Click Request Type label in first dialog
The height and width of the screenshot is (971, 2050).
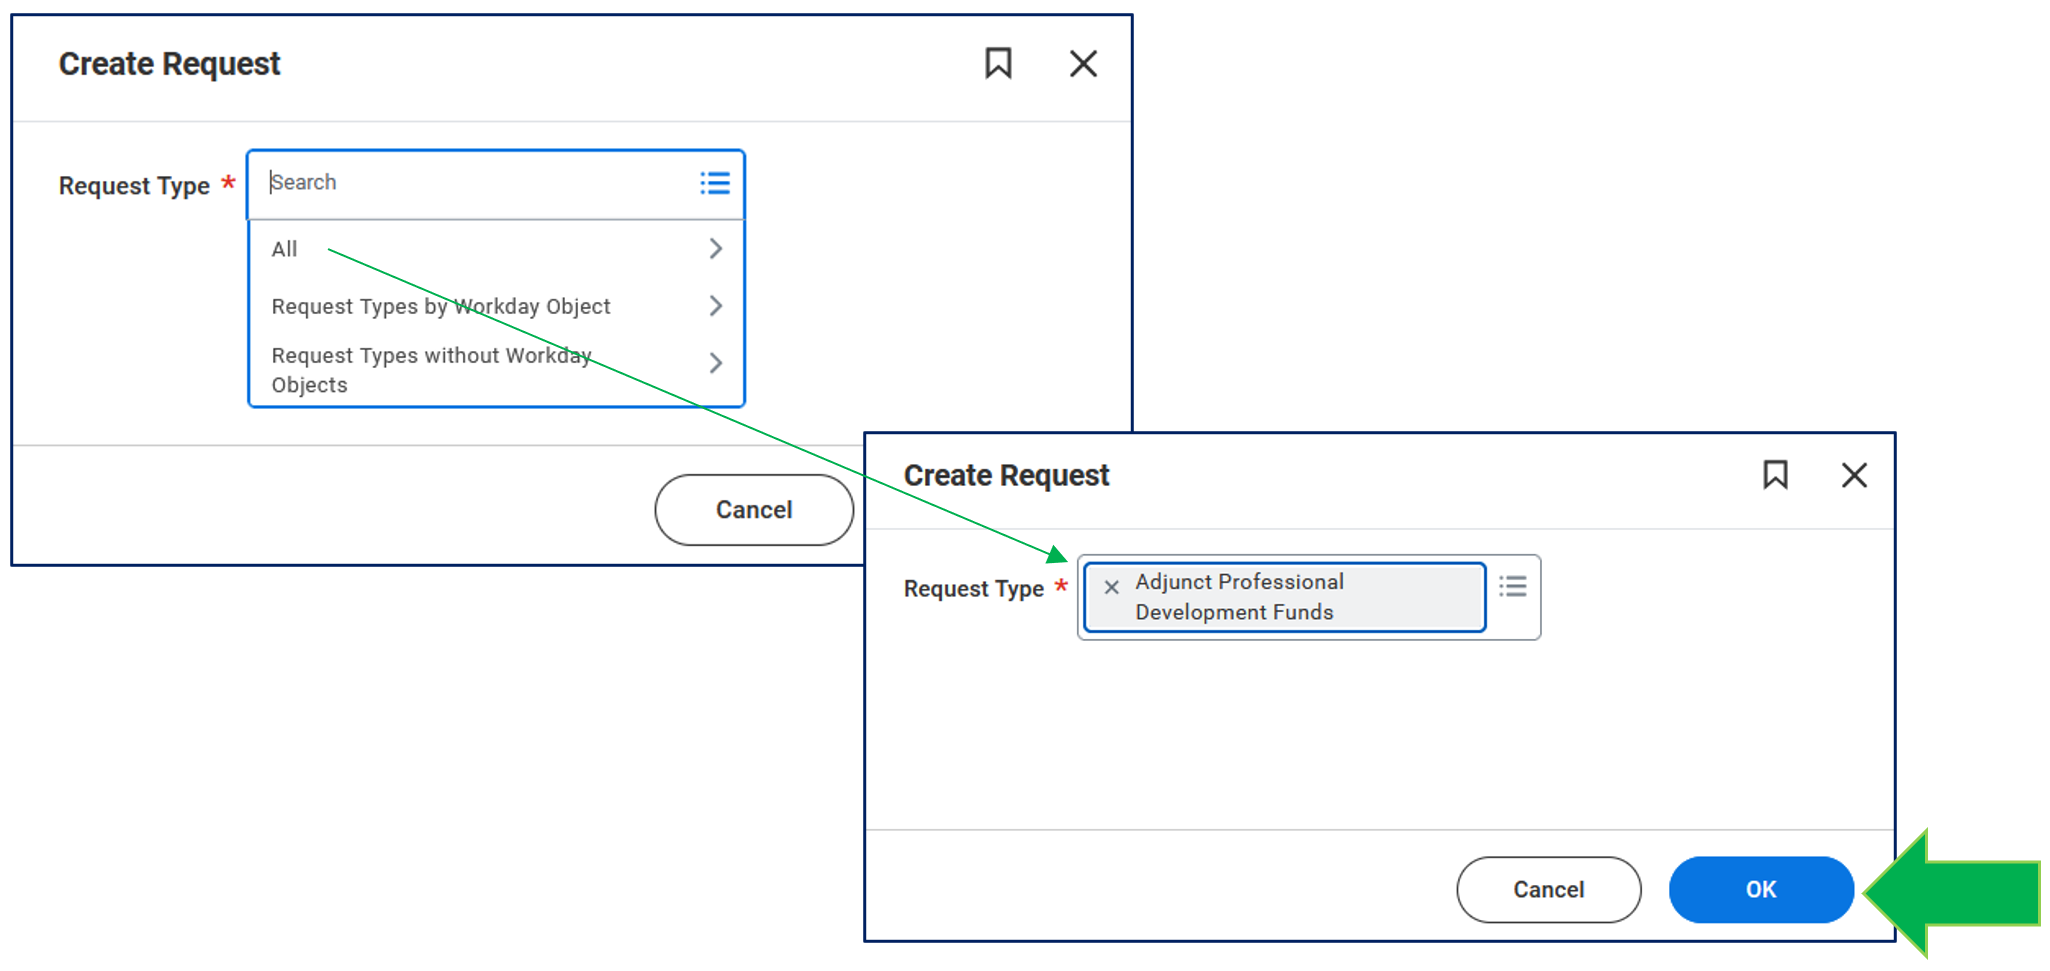click(134, 186)
